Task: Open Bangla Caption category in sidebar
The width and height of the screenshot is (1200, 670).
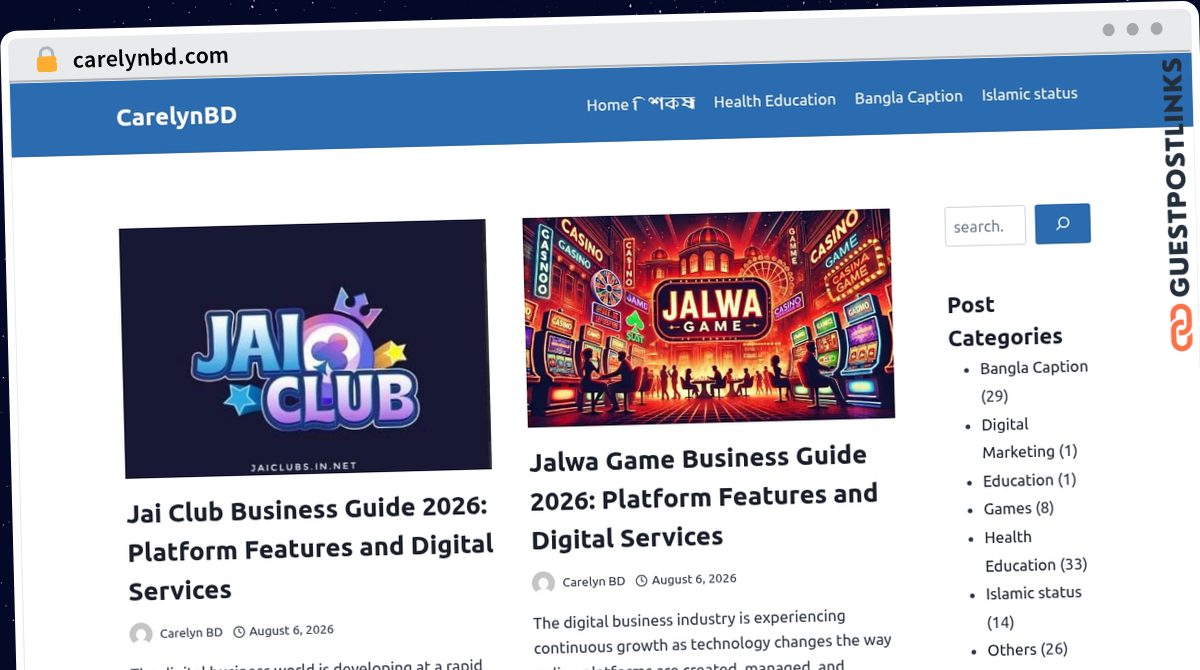Action: (1034, 368)
